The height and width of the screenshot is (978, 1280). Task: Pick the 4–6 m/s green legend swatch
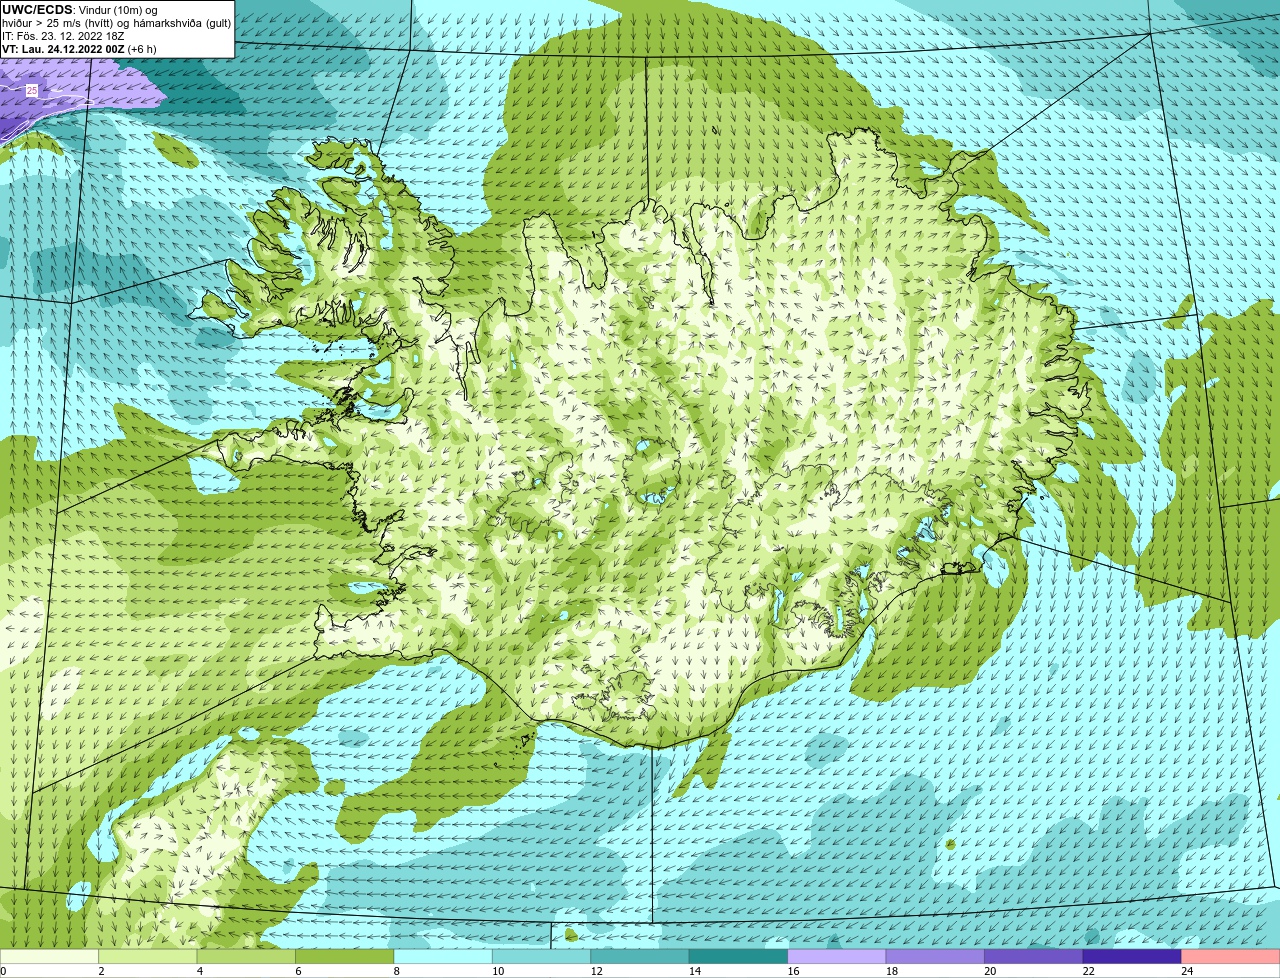pos(247,957)
